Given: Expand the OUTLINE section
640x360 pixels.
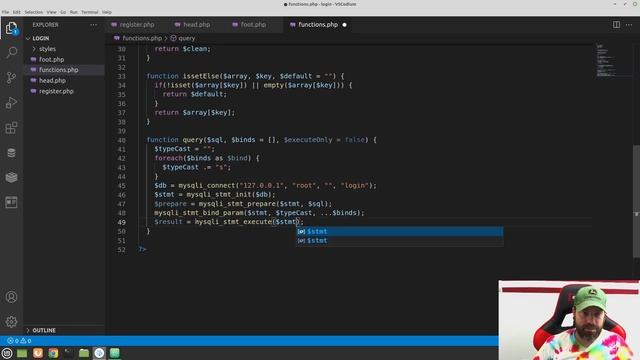Looking at the screenshot, I should point(44,330).
